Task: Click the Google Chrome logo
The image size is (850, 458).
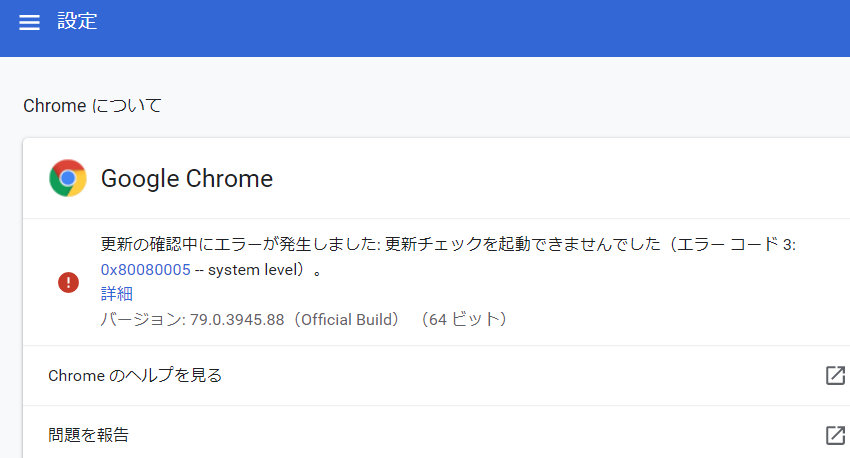Action: (68, 179)
